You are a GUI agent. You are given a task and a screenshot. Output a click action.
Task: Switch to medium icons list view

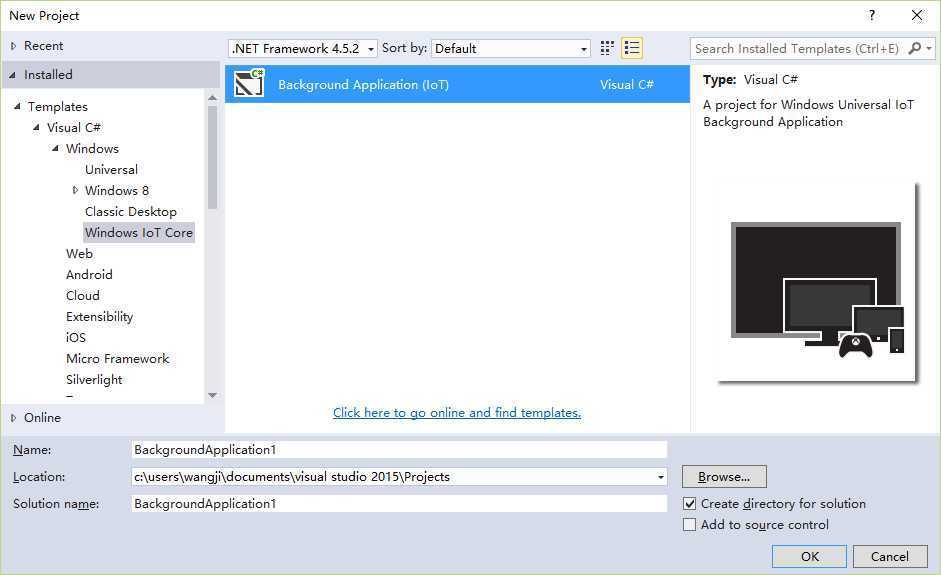coord(632,48)
